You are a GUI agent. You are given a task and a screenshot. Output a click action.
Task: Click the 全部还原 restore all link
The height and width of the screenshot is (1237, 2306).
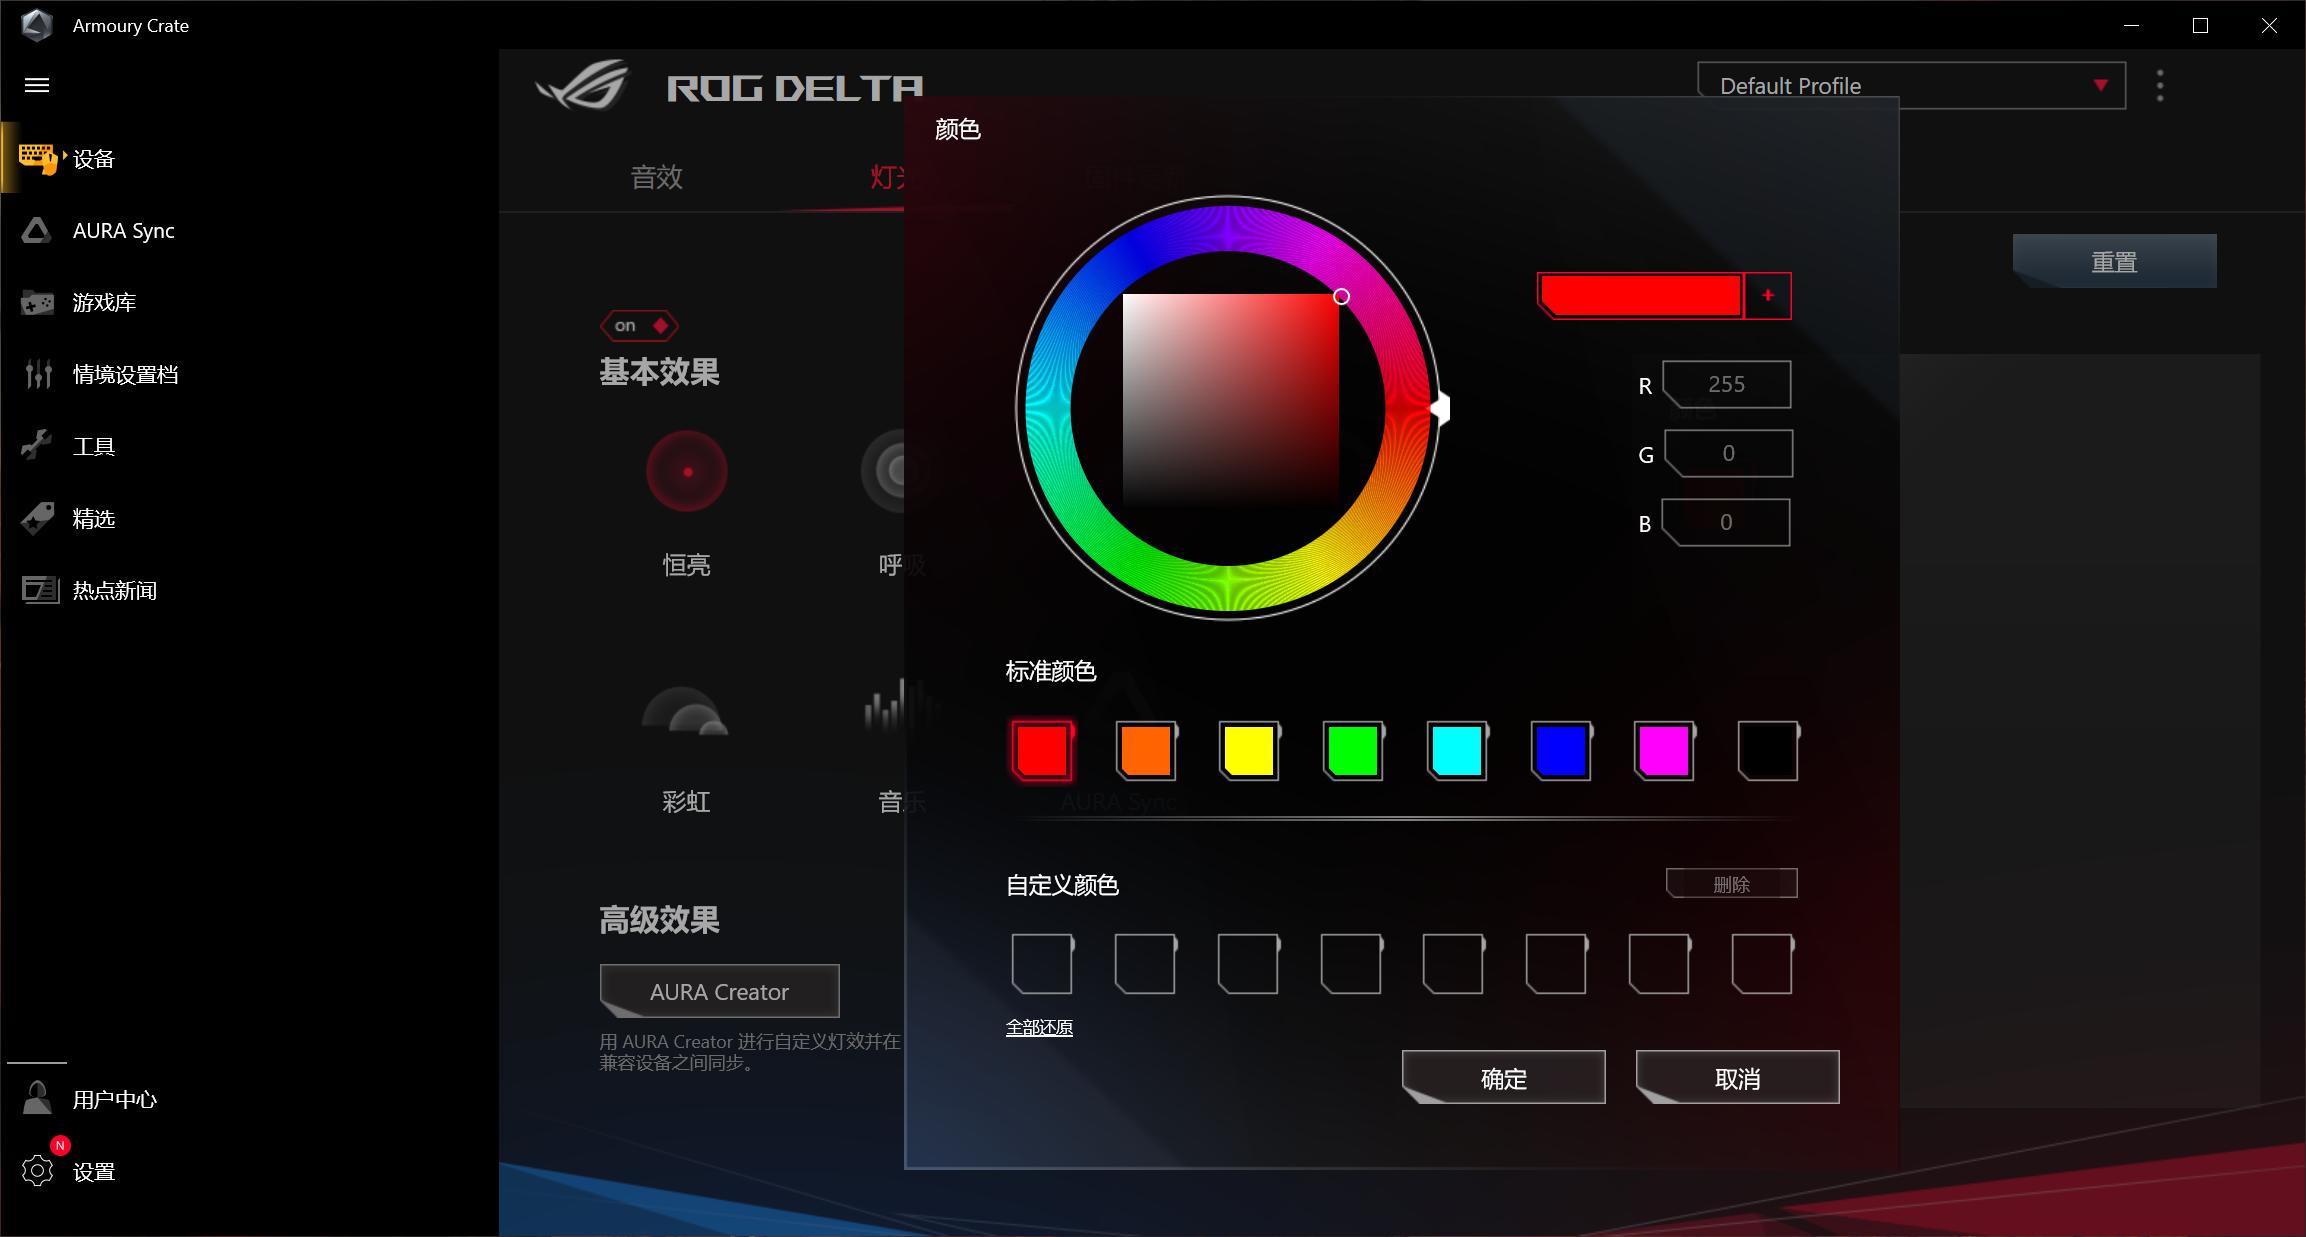pos(1039,1027)
